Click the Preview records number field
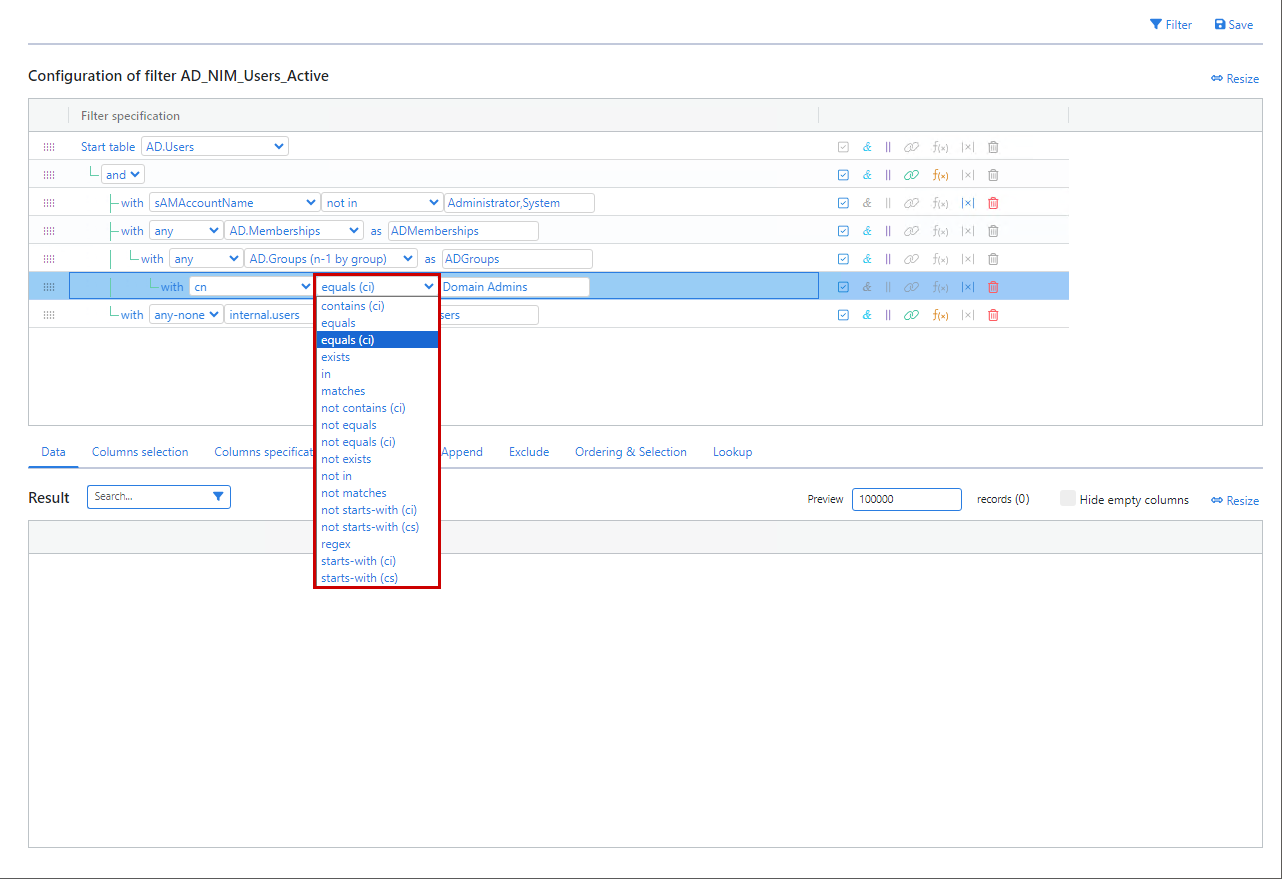The width and height of the screenshot is (1282, 879). tap(906, 499)
